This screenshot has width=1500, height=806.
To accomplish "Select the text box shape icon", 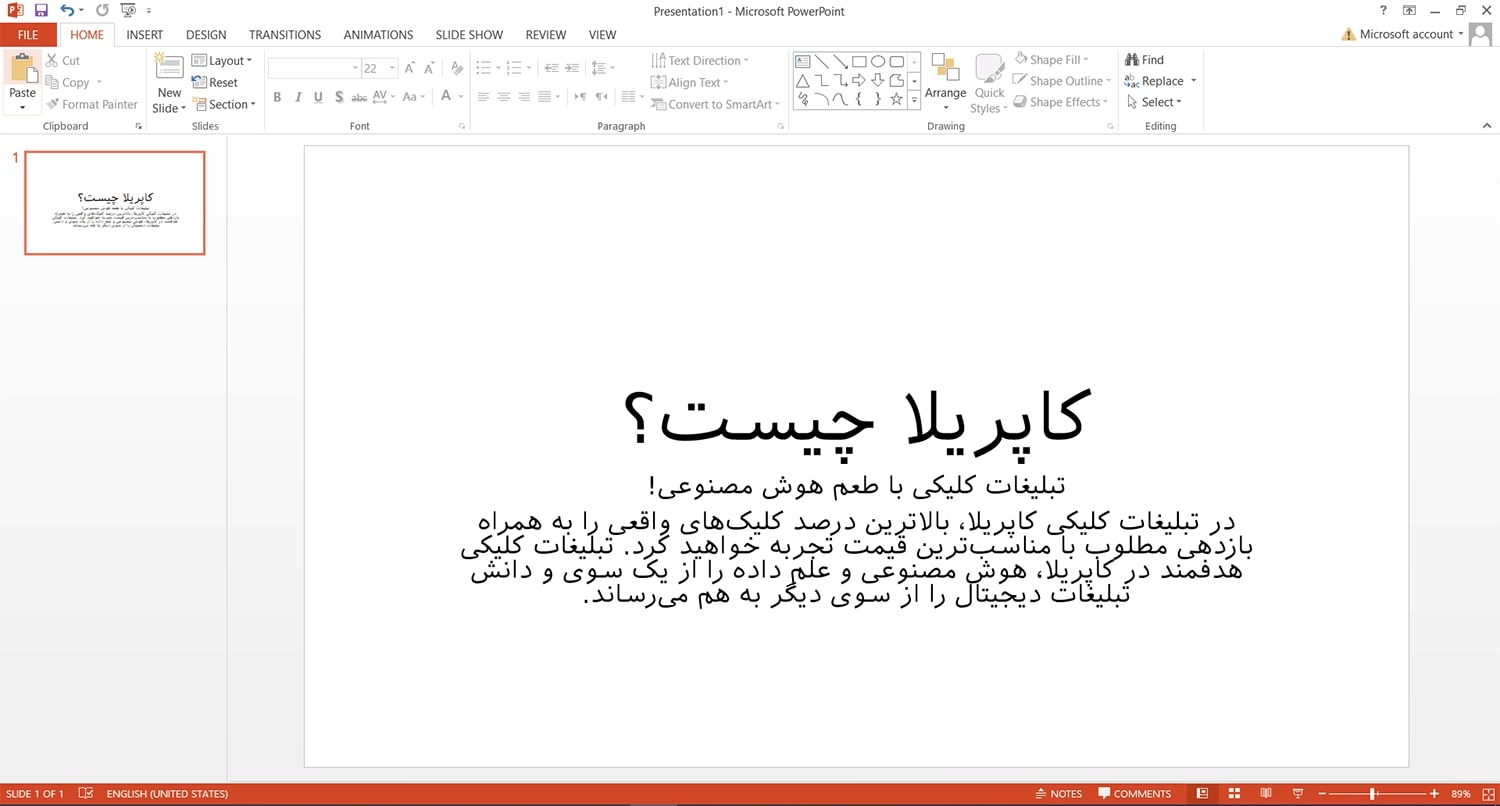I will 802,61.
